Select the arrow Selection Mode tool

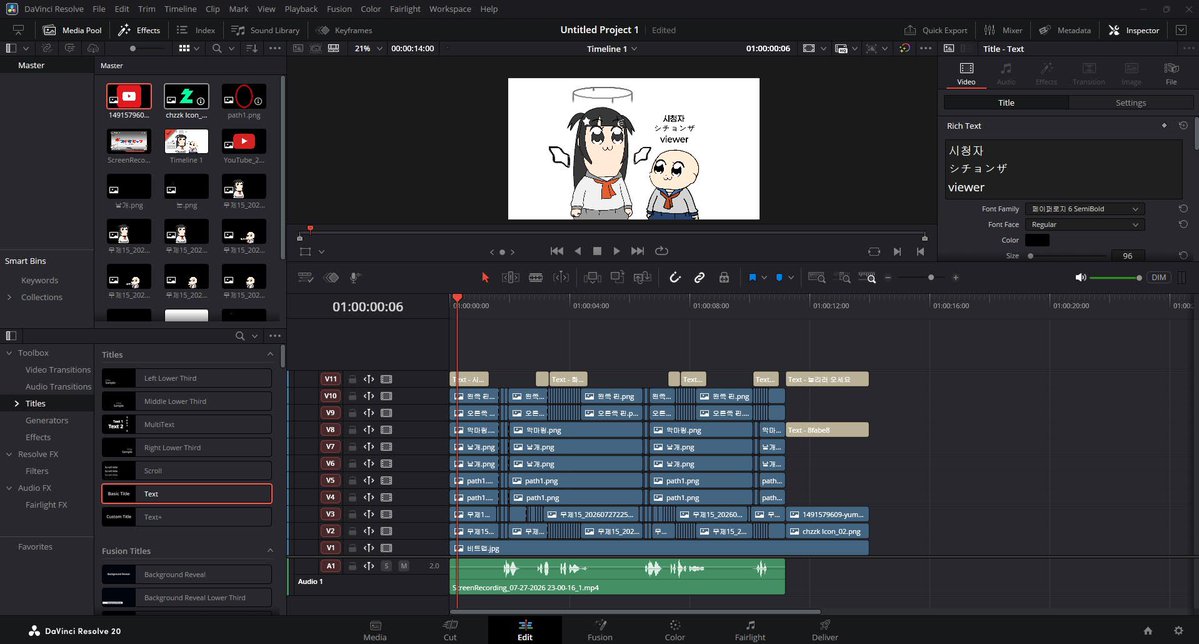485,278
